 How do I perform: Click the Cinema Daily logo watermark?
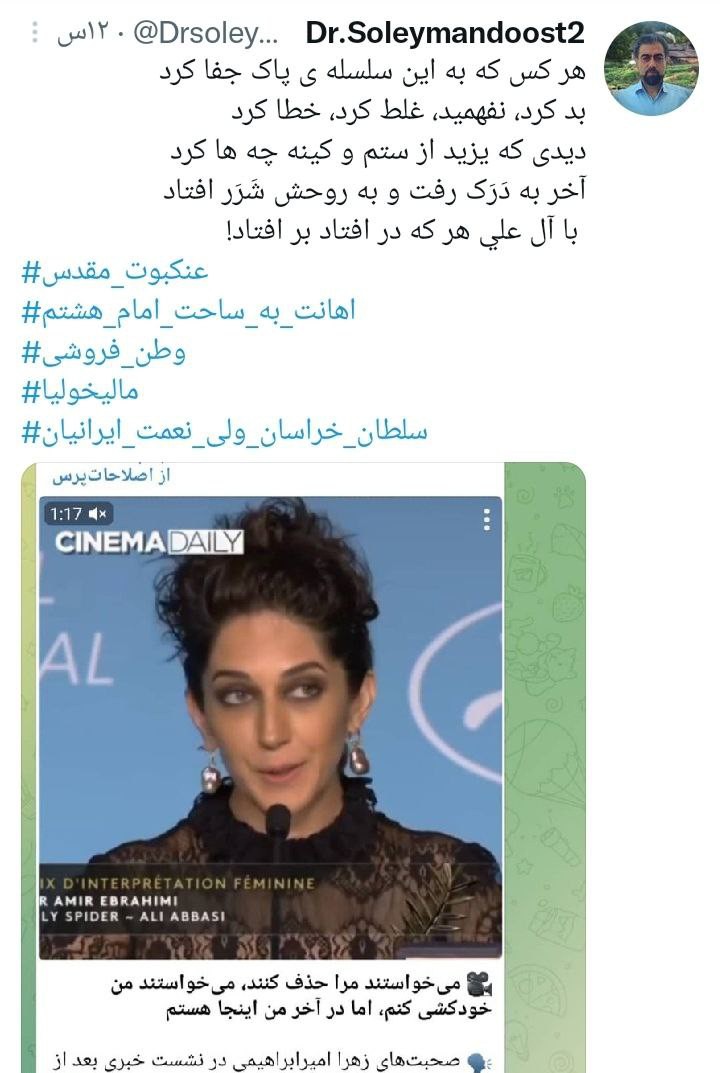coord(149,542)
